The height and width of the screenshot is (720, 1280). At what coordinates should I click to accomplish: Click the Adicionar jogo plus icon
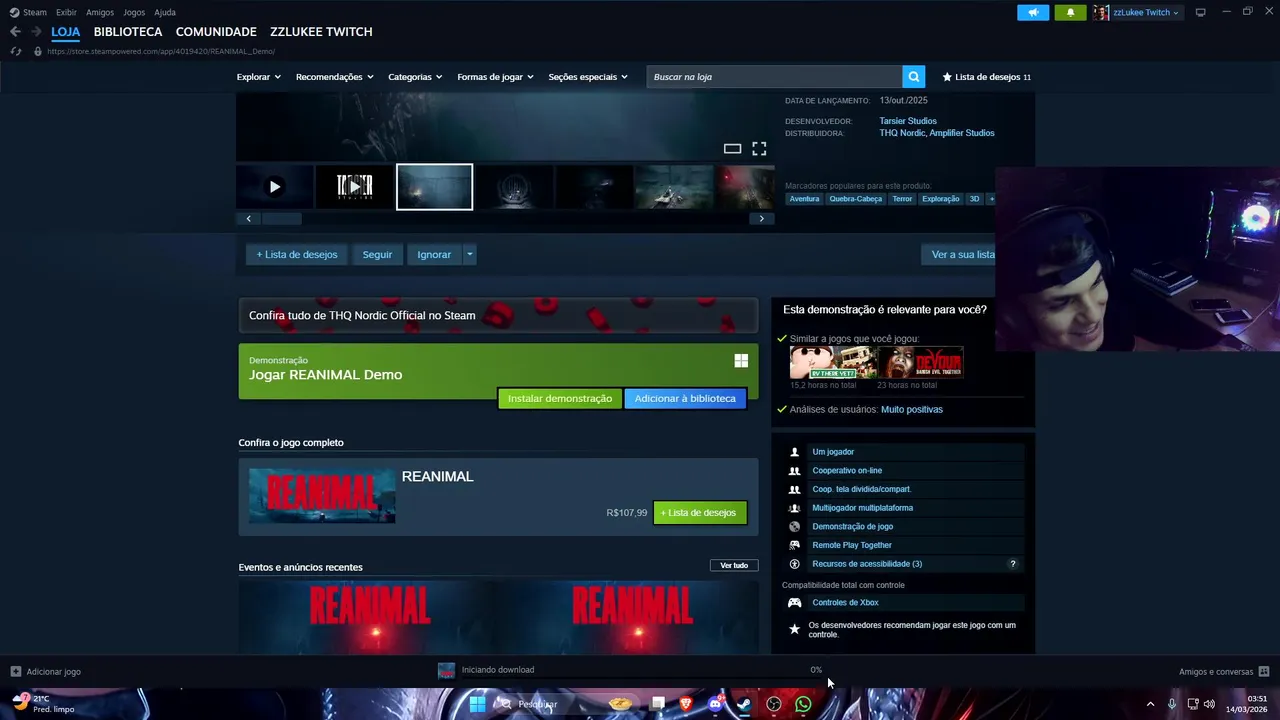click(15, 672)
